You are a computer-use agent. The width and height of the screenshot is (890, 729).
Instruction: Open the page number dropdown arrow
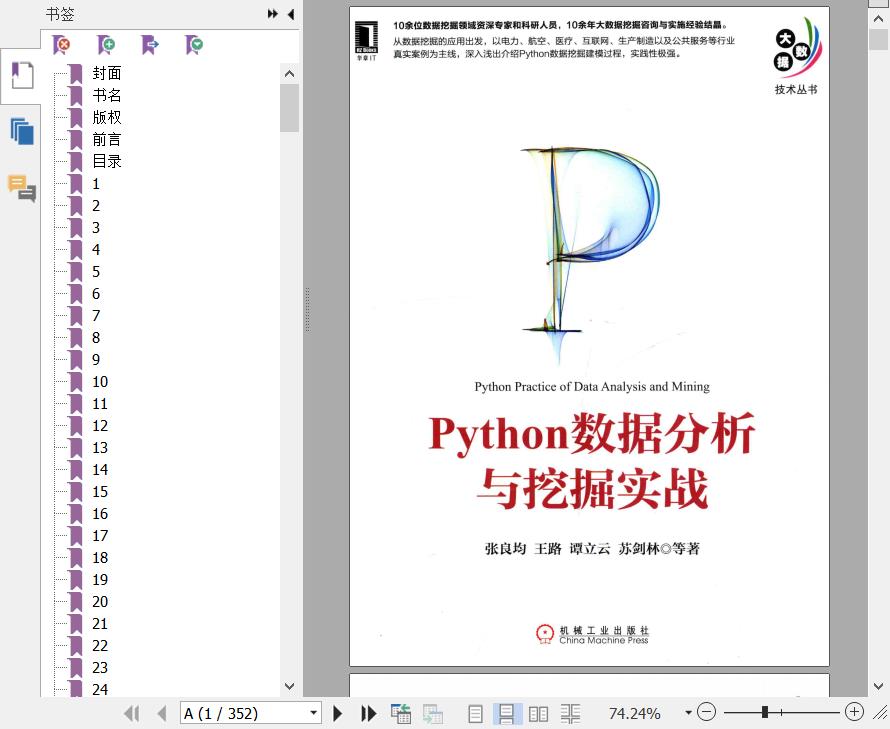point(313,713)
